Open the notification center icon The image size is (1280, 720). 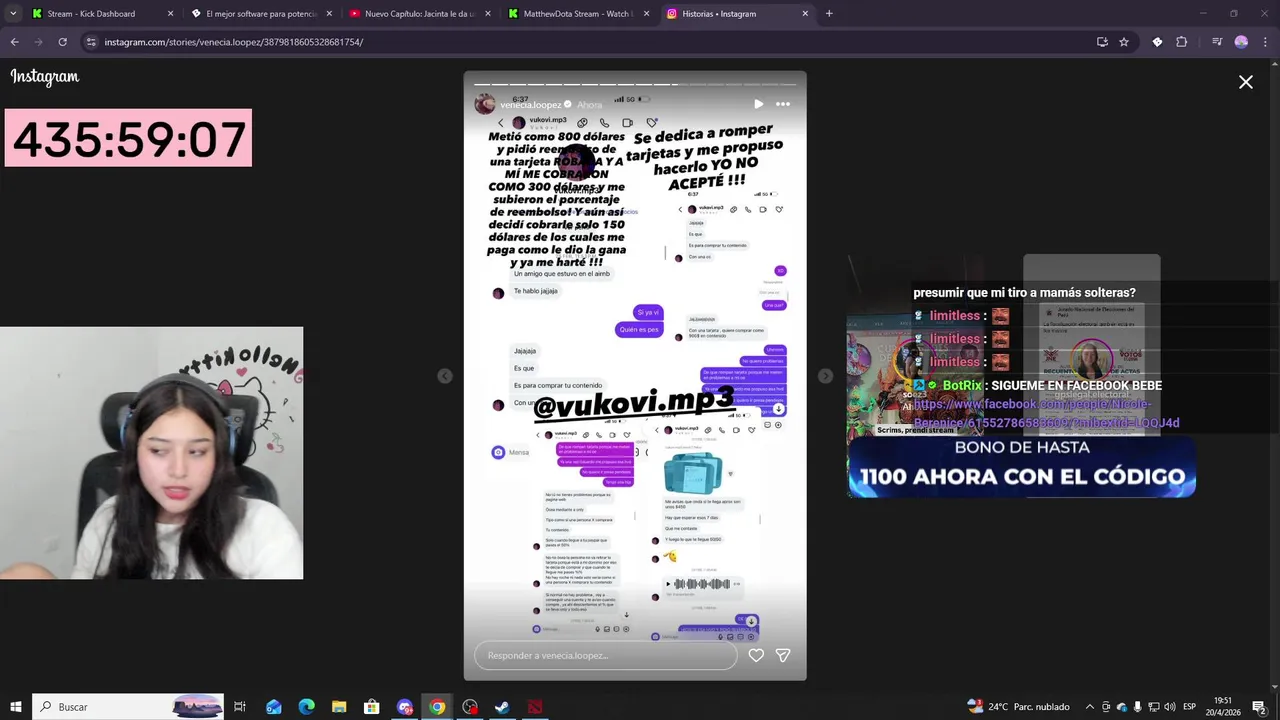(x=1259, y=707)
